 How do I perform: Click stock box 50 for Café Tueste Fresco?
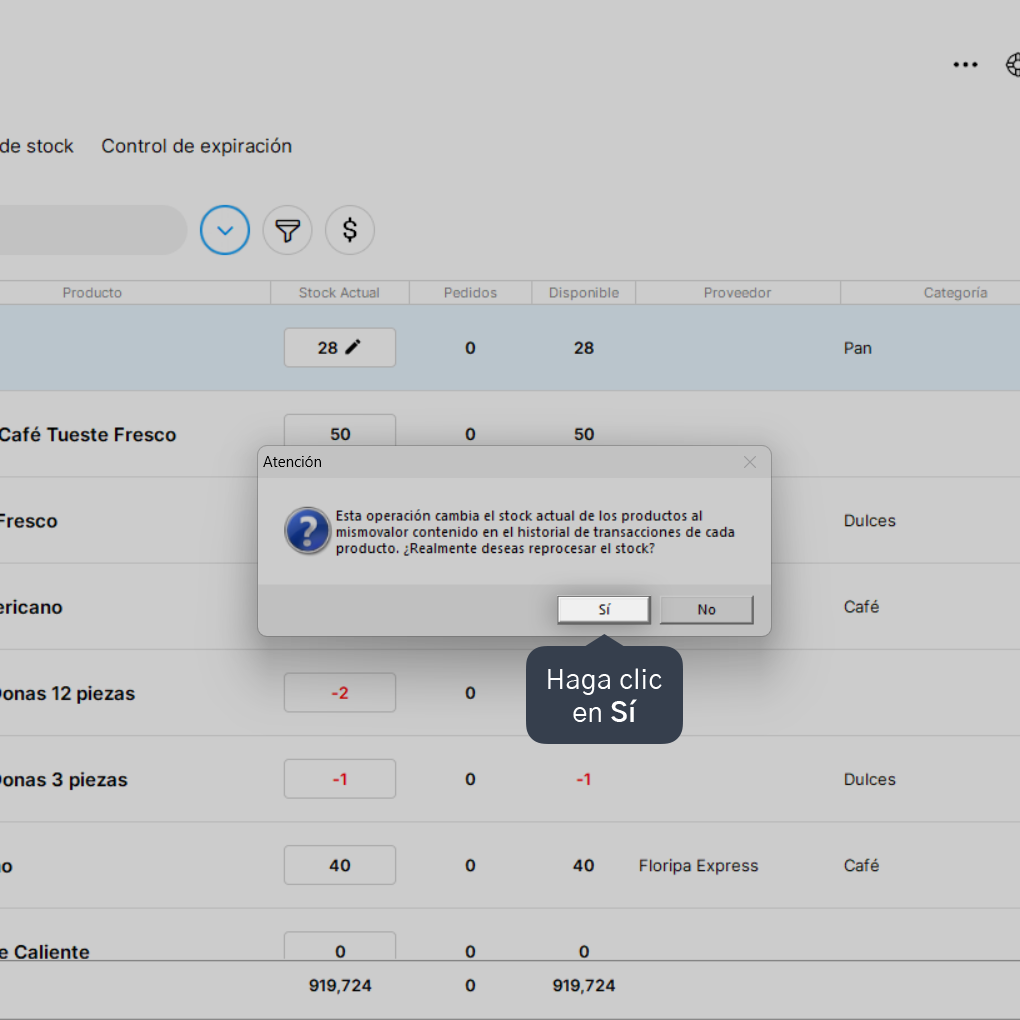340,431
